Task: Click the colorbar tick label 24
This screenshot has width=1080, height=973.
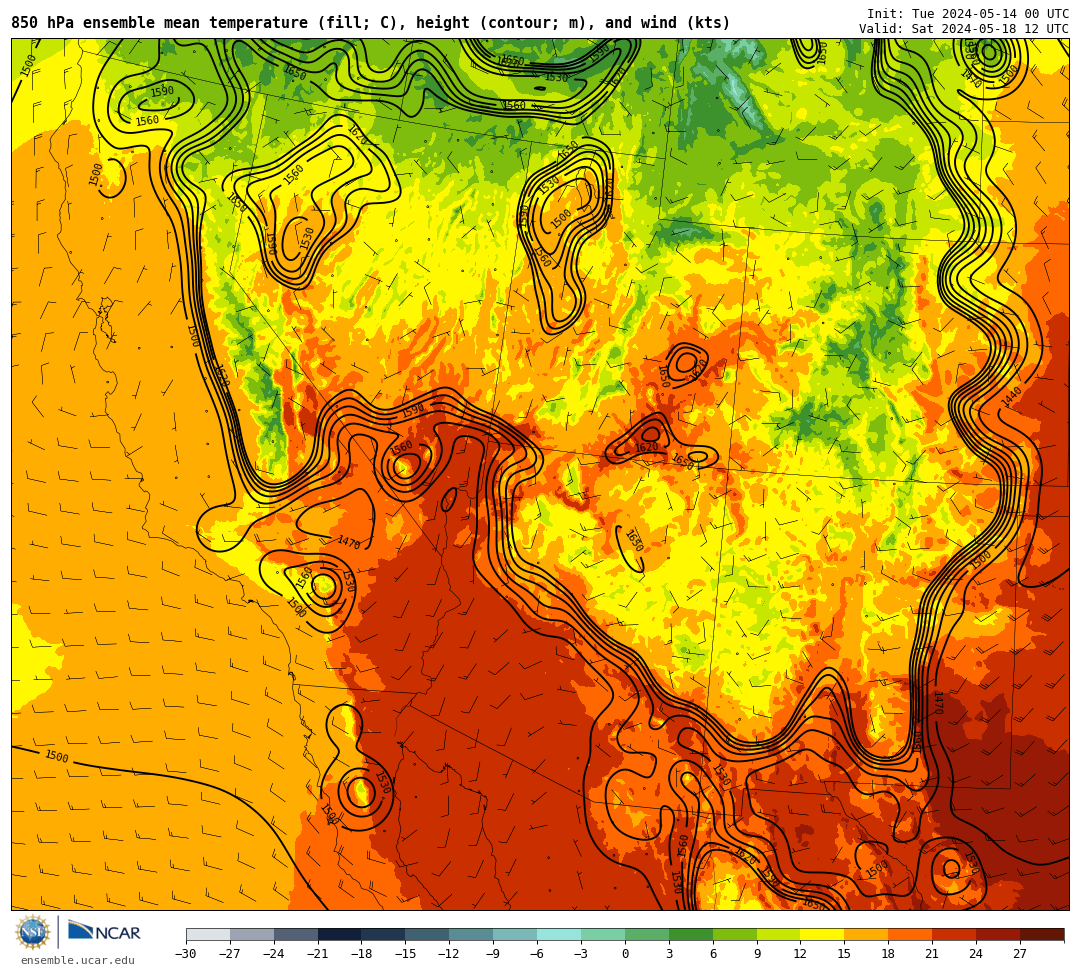Action: [976, 954]
